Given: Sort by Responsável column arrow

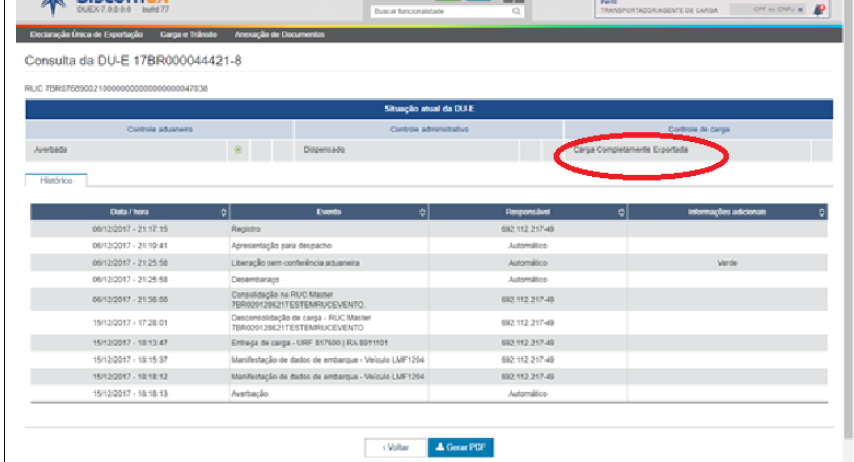Looking at the screenshot, I should point(620,212).
